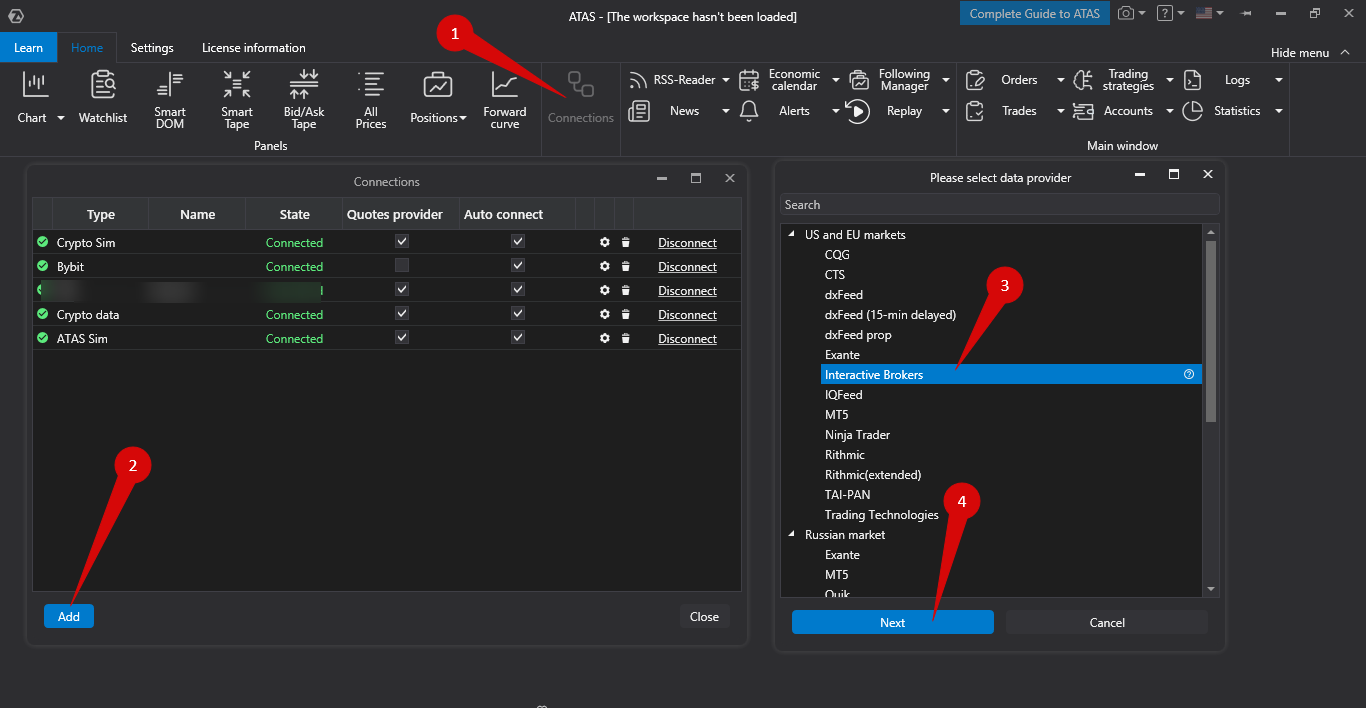Switch to the Learn tab
Viewport: 1366px width, 708px height.
(28, 48)
